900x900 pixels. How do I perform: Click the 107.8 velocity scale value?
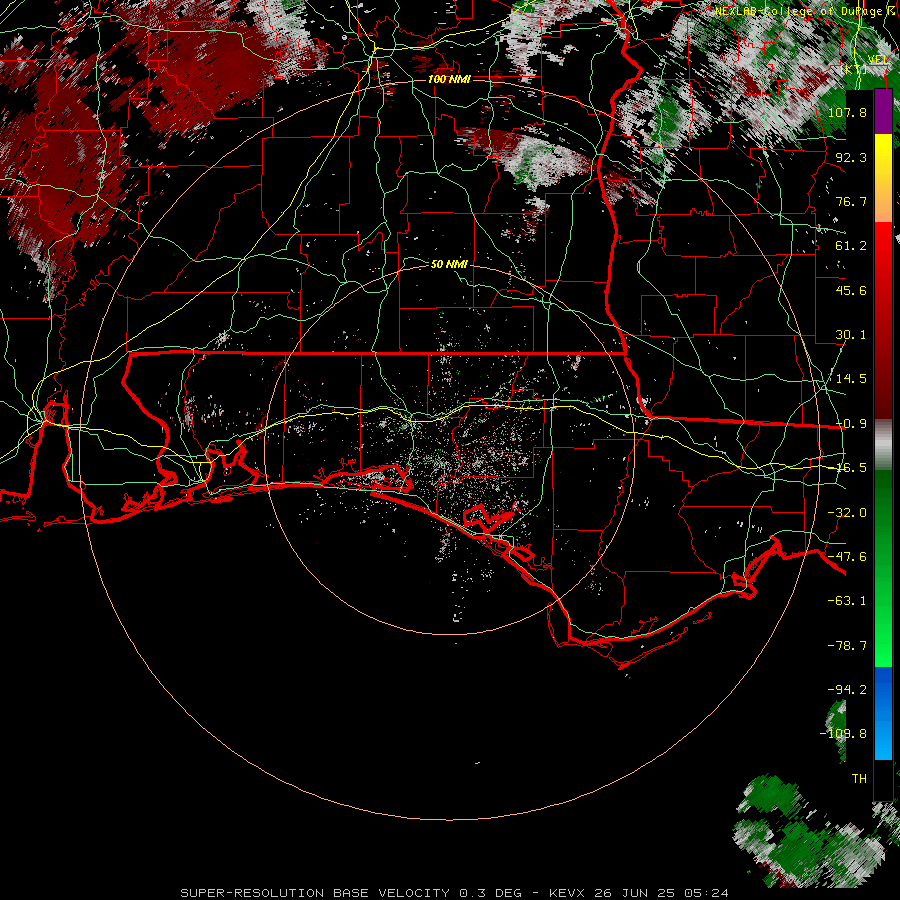[847, 112]
